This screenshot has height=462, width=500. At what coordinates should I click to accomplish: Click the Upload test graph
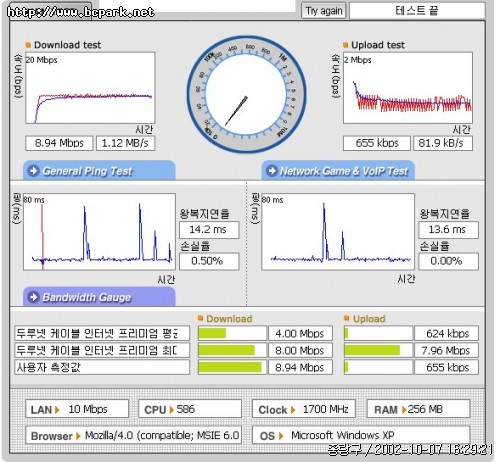point(408,88)
